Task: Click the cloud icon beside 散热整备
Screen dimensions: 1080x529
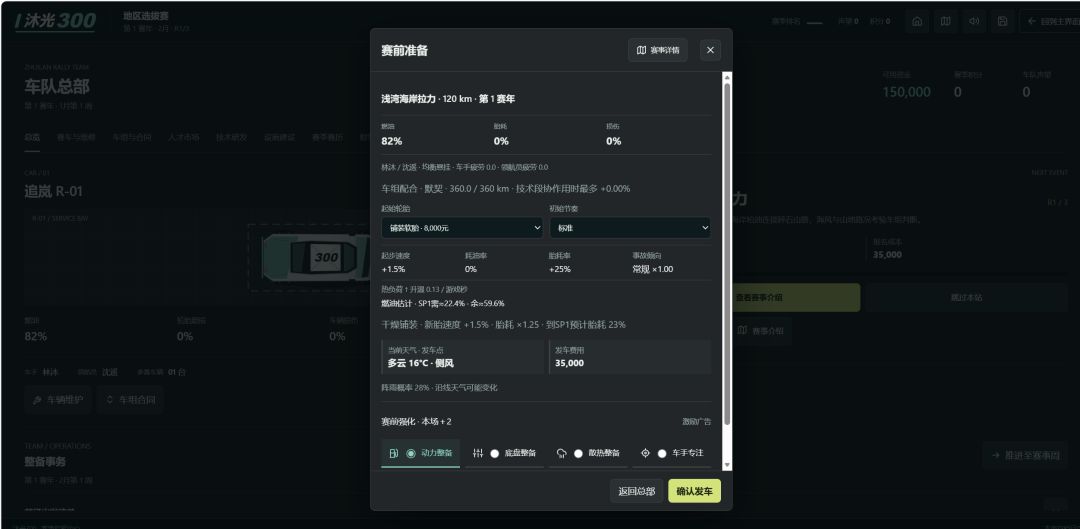Action: [562, 453]
